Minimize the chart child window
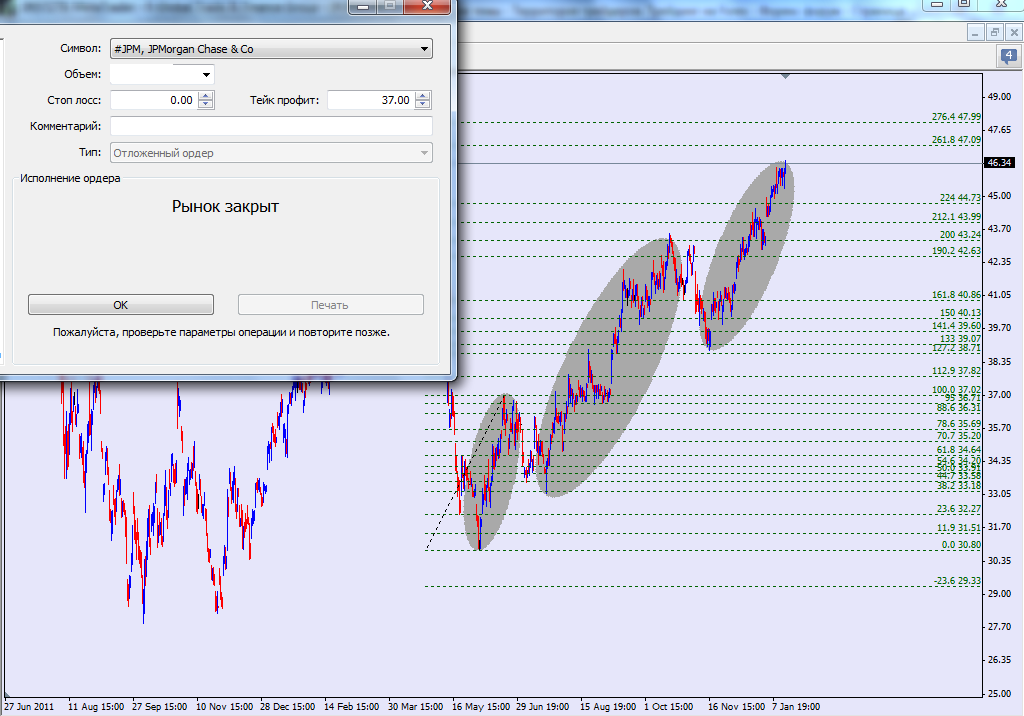Viewport: 1024px width, 716px height. click(x=975, y=32)
